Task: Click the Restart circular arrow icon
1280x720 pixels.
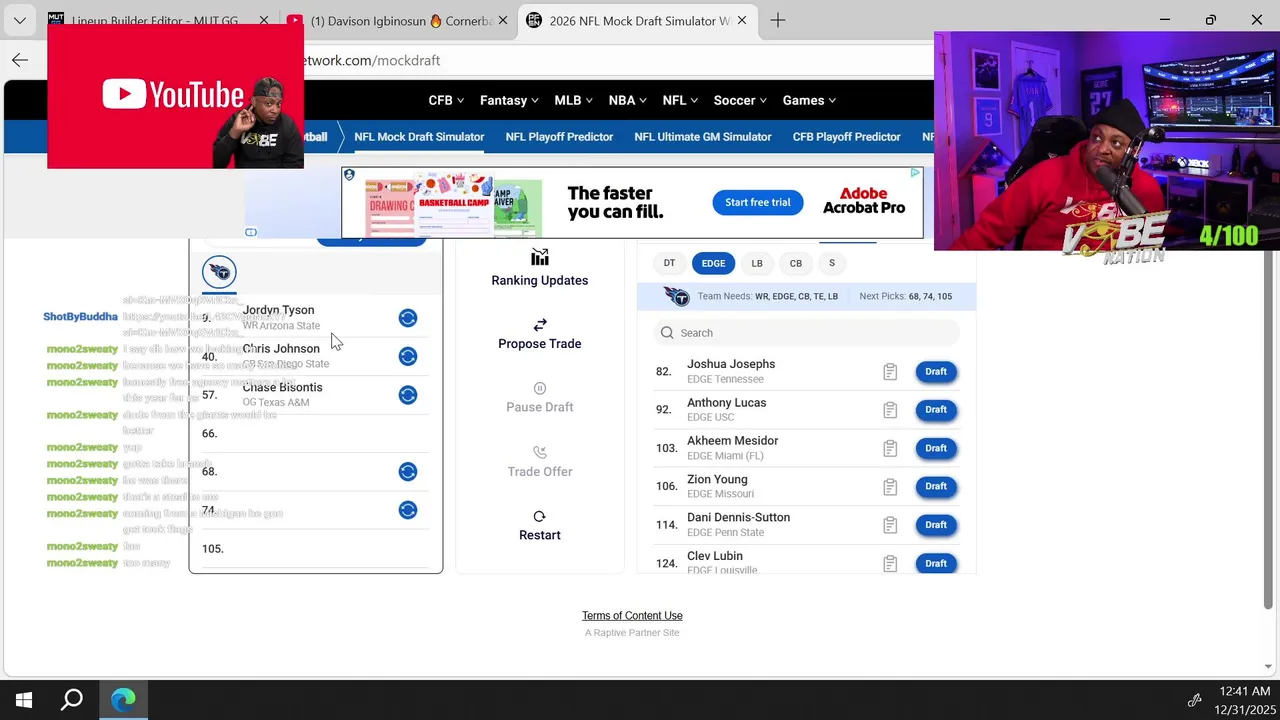Action: coord(539,516)
